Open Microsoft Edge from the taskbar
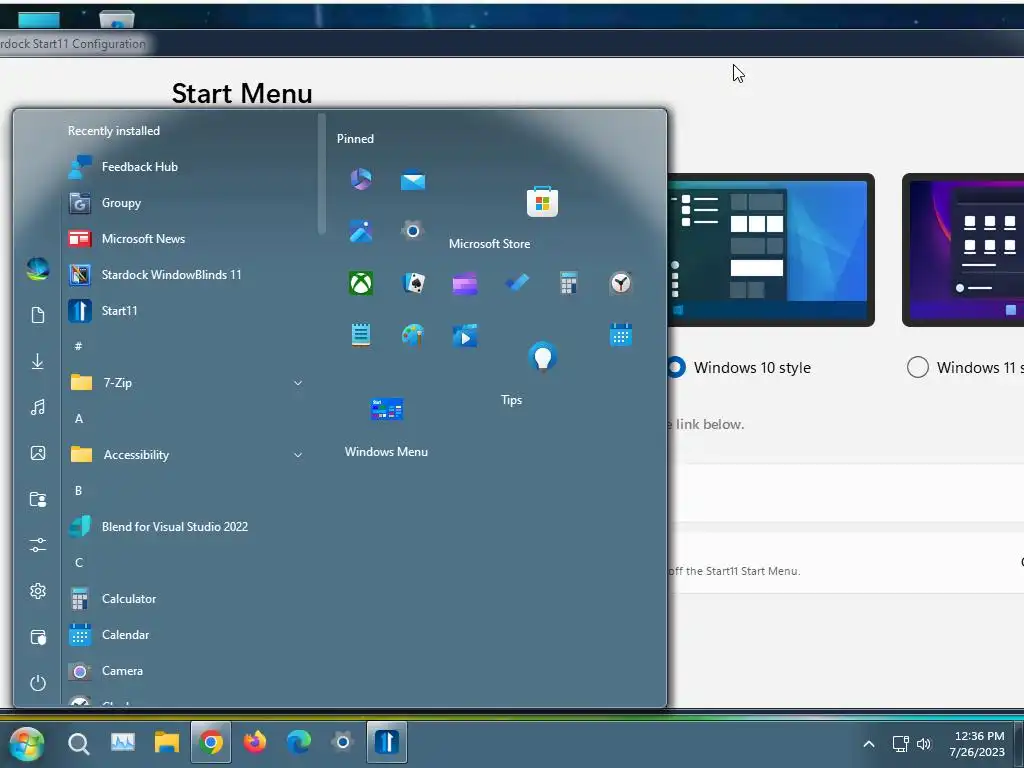This screenshot has width=1024, height=768. 298,743
